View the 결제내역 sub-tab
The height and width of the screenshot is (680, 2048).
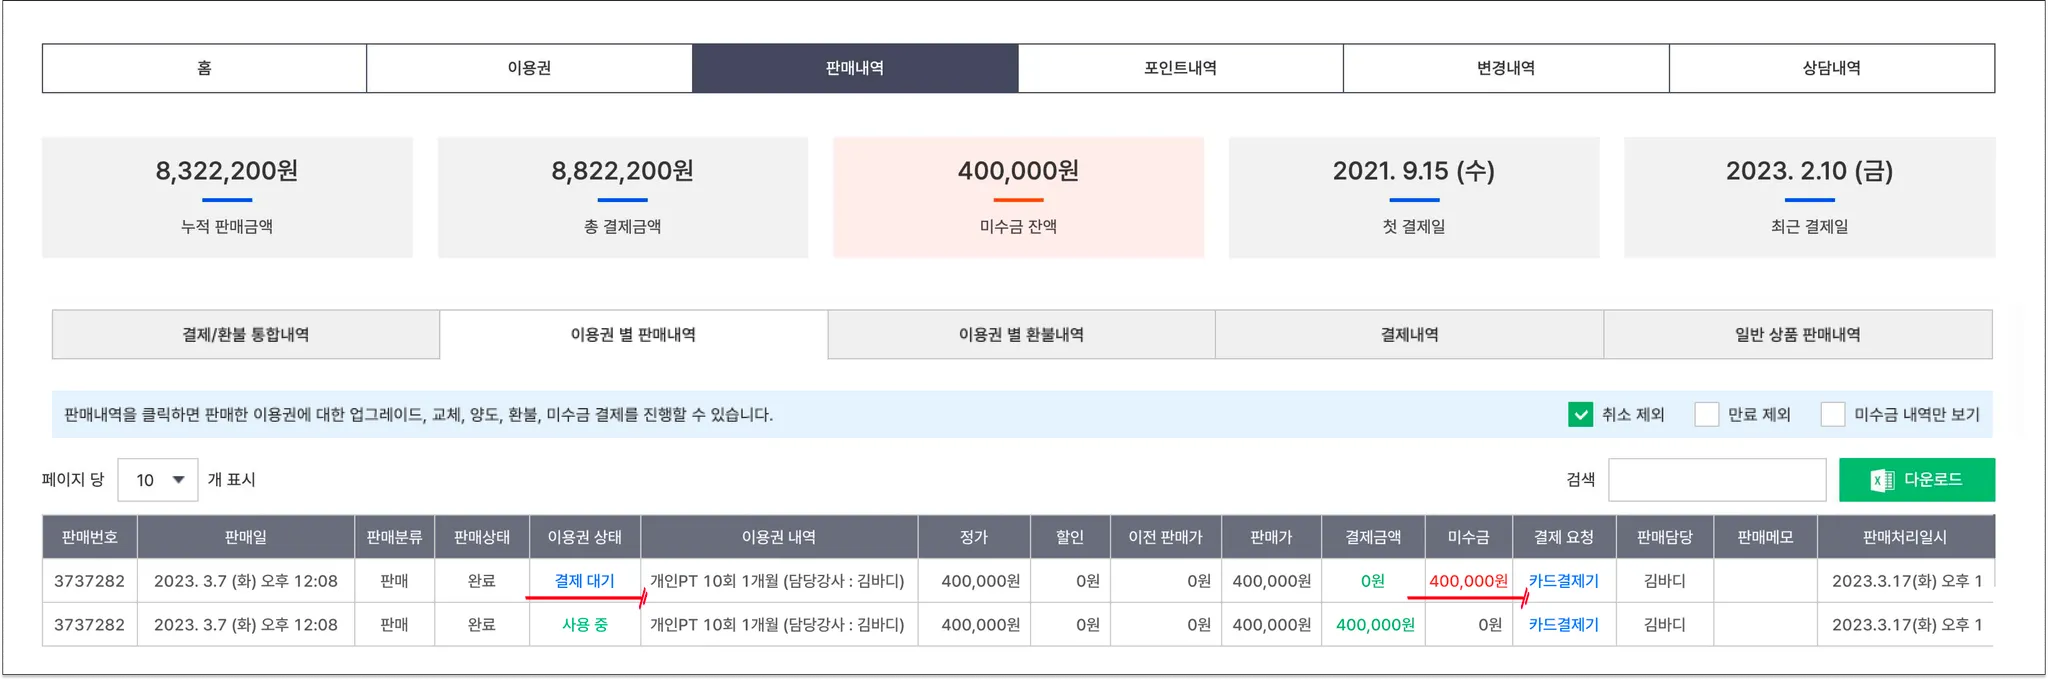[x=1409, y=335]
